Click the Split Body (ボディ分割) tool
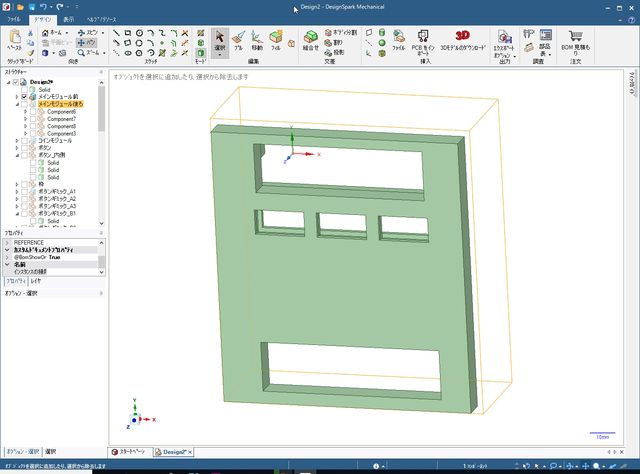The height and width of the screenshot is (474, 640). point(341,32)
